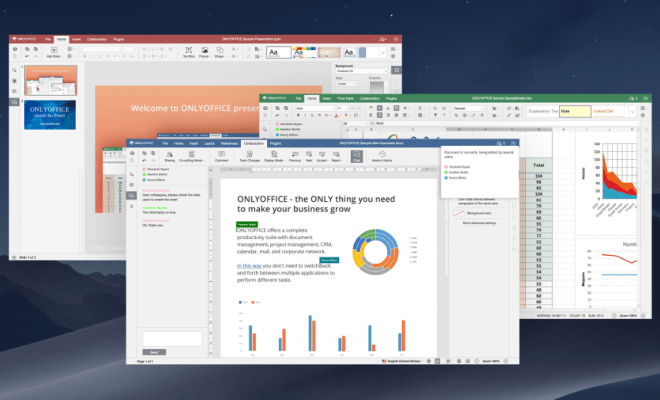This screenshot has width=660, height=400.
Task: Copy using the document toolbar copy icon
Action: click(x=145, y=154)
